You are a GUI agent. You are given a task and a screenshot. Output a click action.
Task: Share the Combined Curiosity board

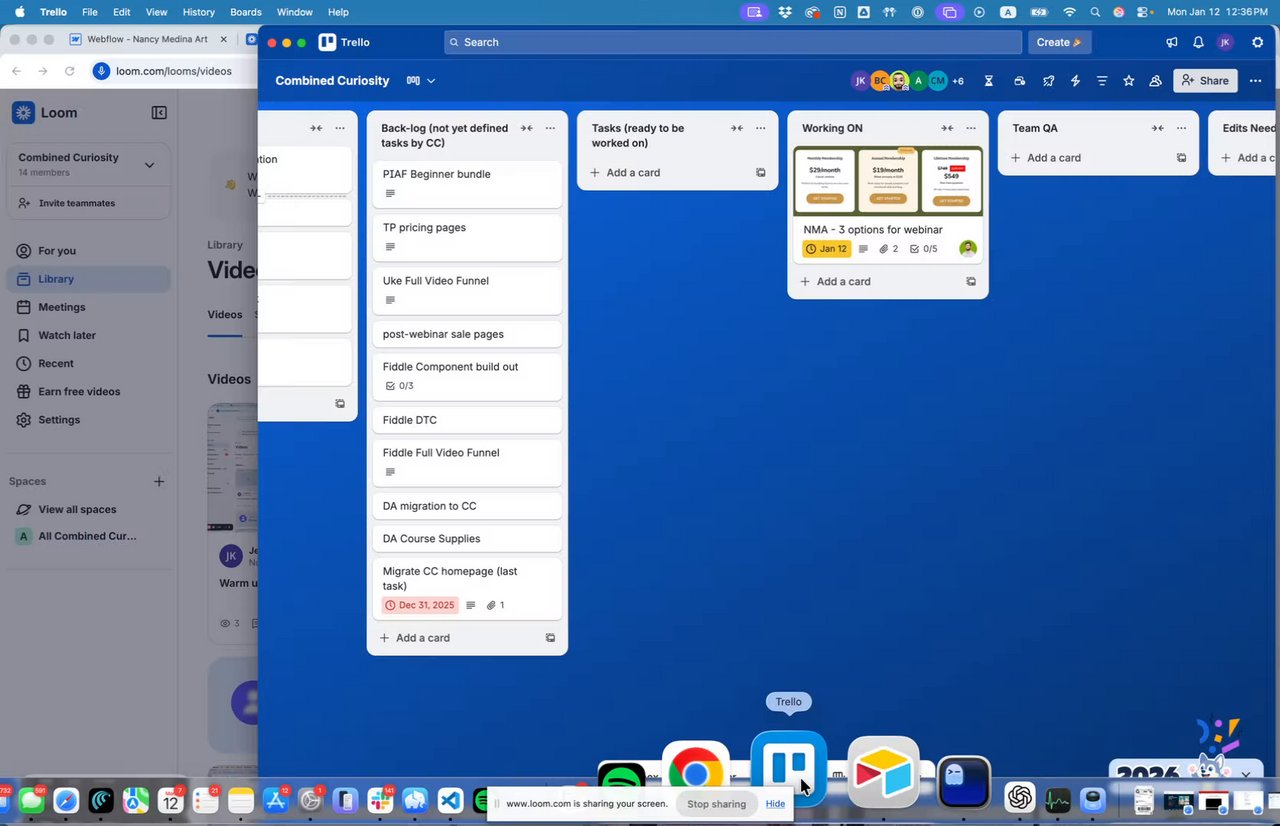[x=1205, y=81]
